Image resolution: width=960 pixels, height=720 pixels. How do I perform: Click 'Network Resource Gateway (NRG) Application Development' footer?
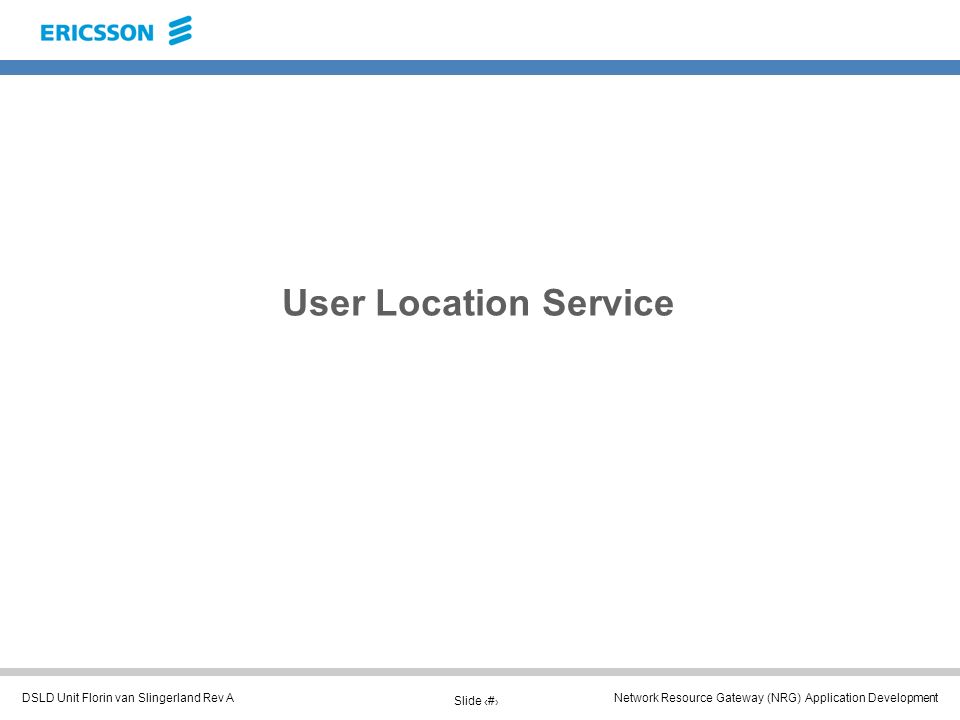[776, 697]
